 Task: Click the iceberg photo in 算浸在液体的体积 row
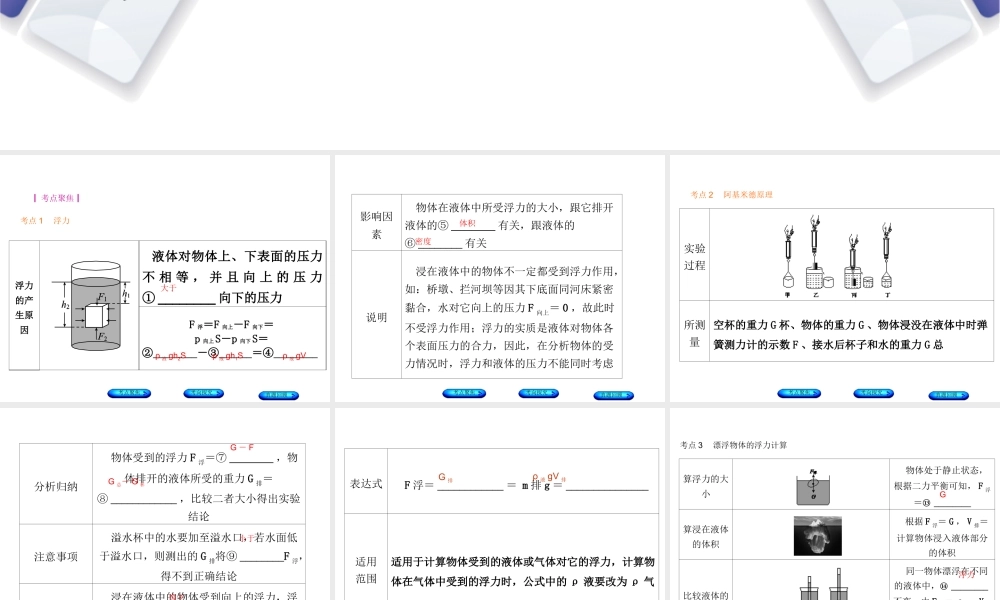click(x=818, y=536)
